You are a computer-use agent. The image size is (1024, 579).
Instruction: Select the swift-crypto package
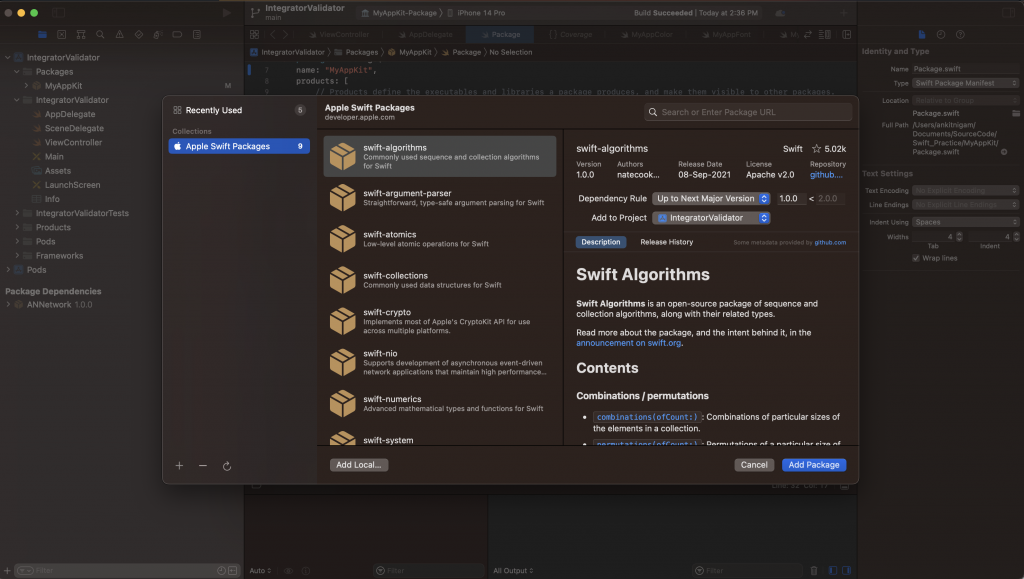(440, 321)
